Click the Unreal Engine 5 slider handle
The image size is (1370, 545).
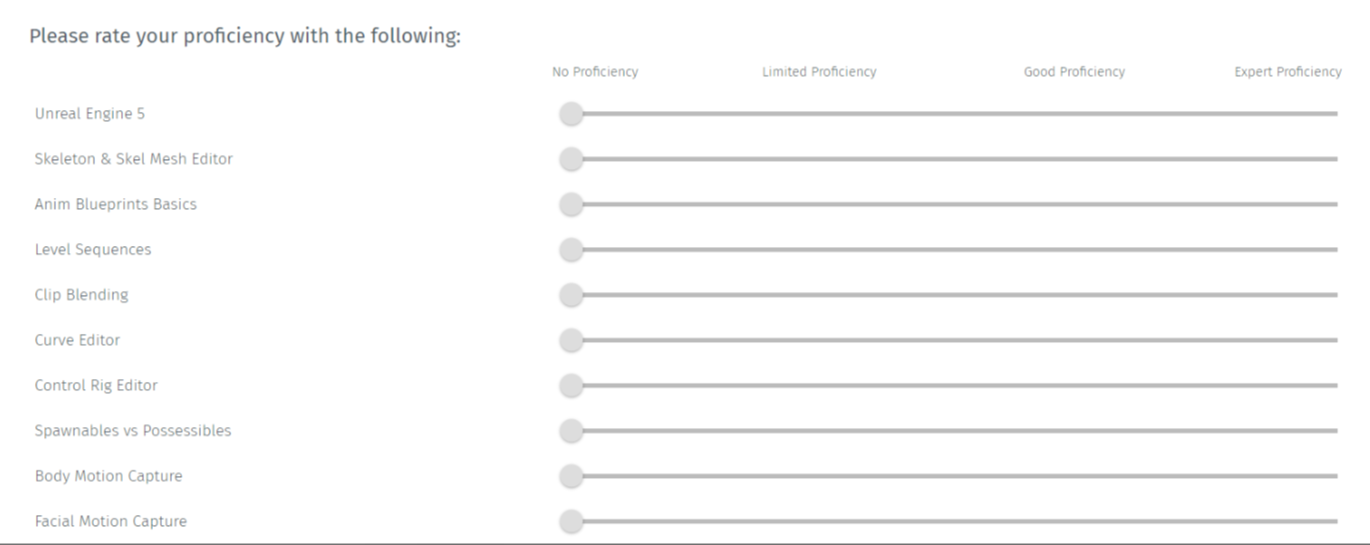[571, 114]
